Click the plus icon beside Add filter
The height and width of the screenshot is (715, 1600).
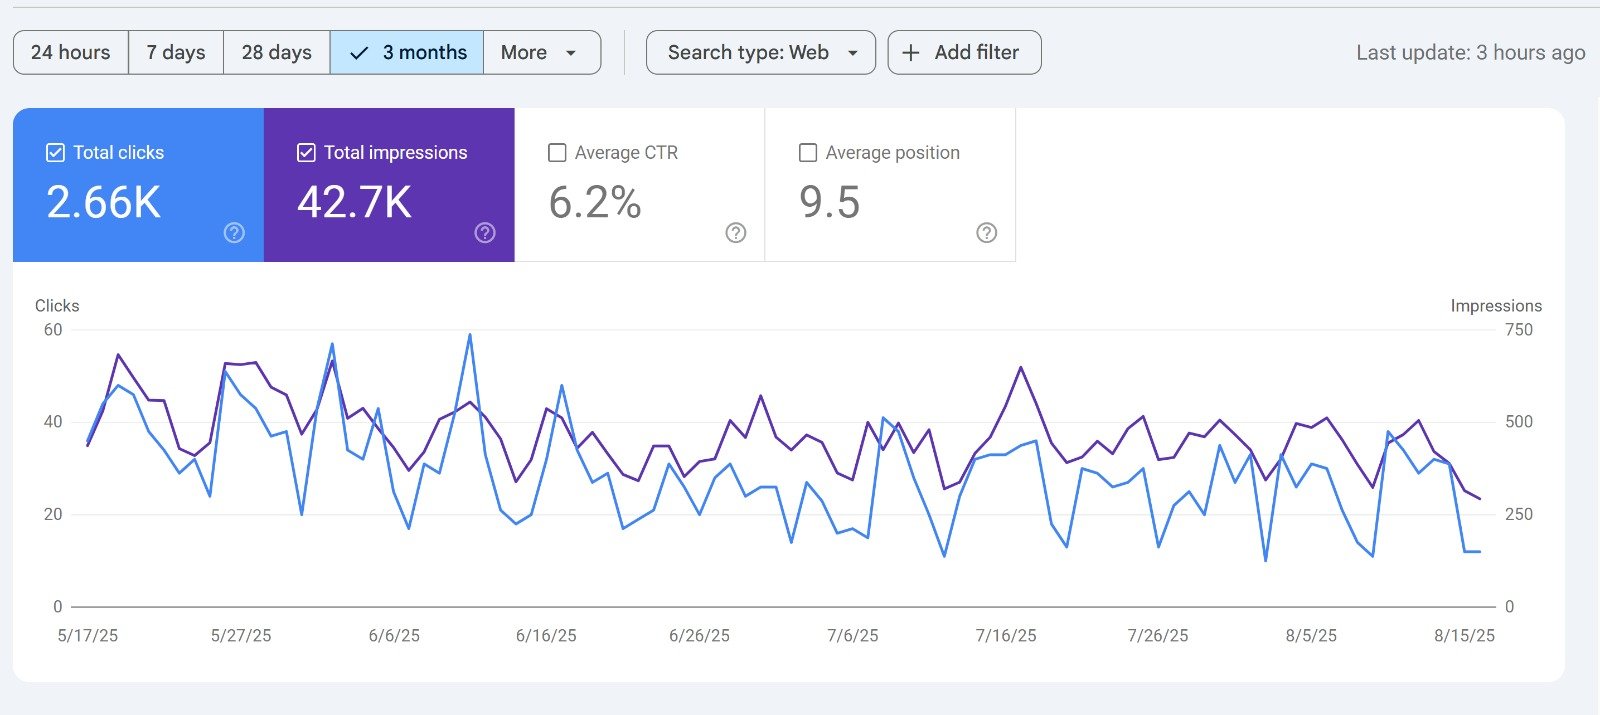tap(911, 53)
